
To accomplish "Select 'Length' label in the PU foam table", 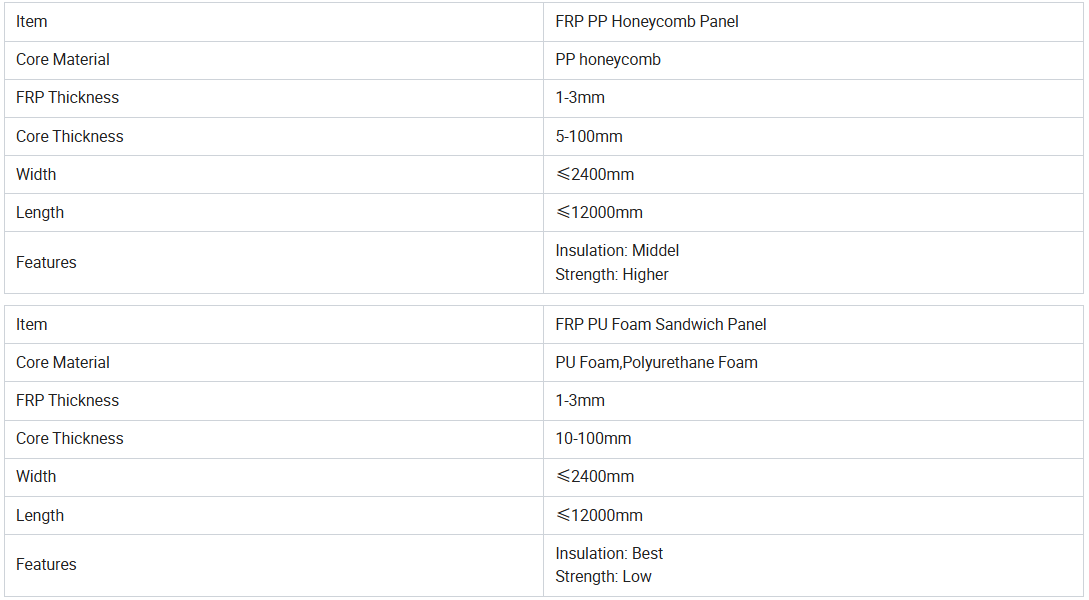I will [40, 515].
